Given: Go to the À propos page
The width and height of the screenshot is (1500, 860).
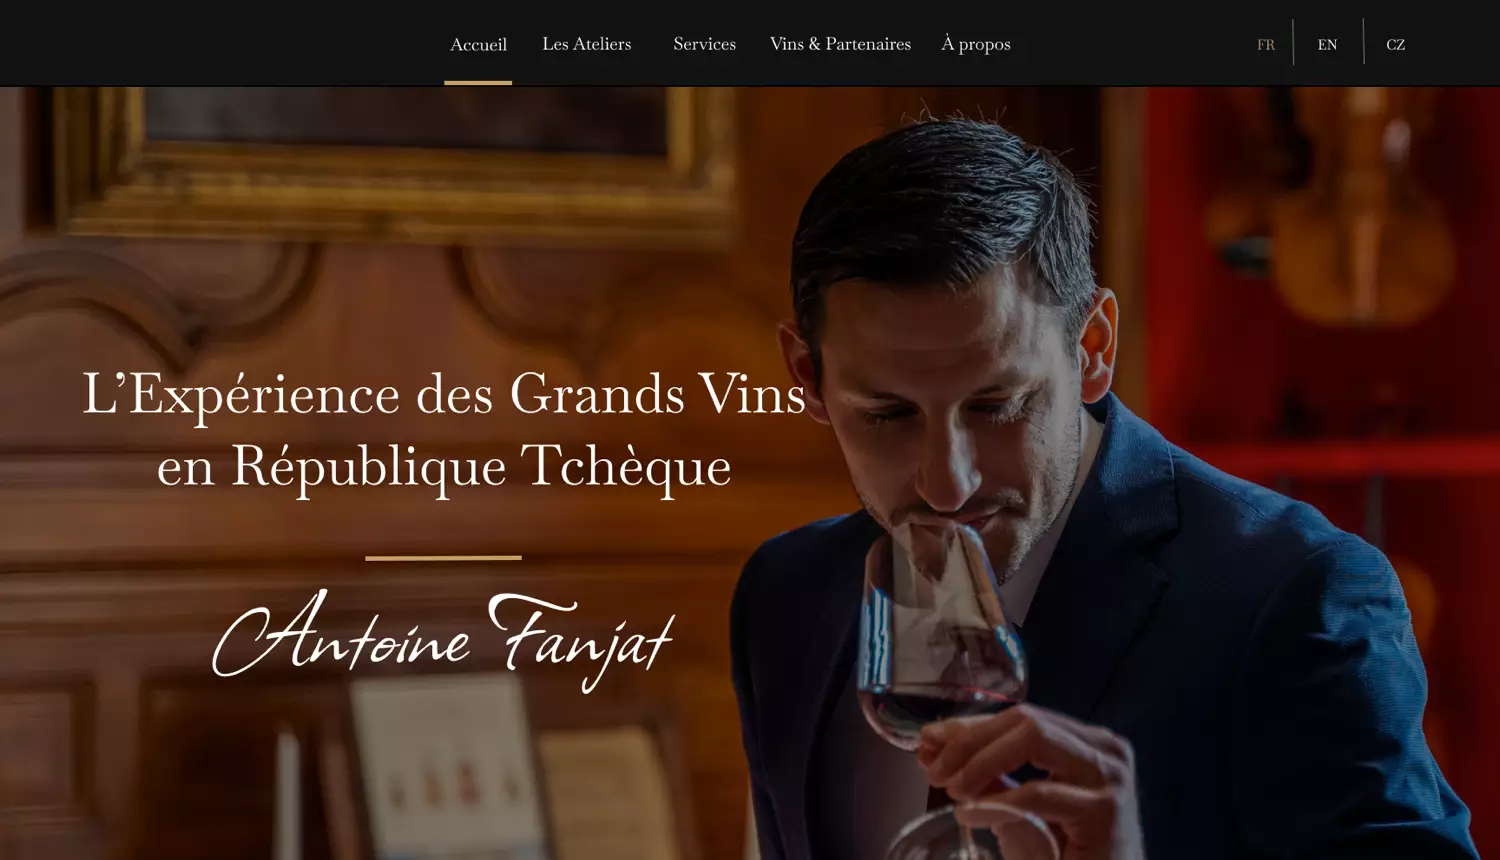Looking at the screenshot, I should (x=976, y=44).
